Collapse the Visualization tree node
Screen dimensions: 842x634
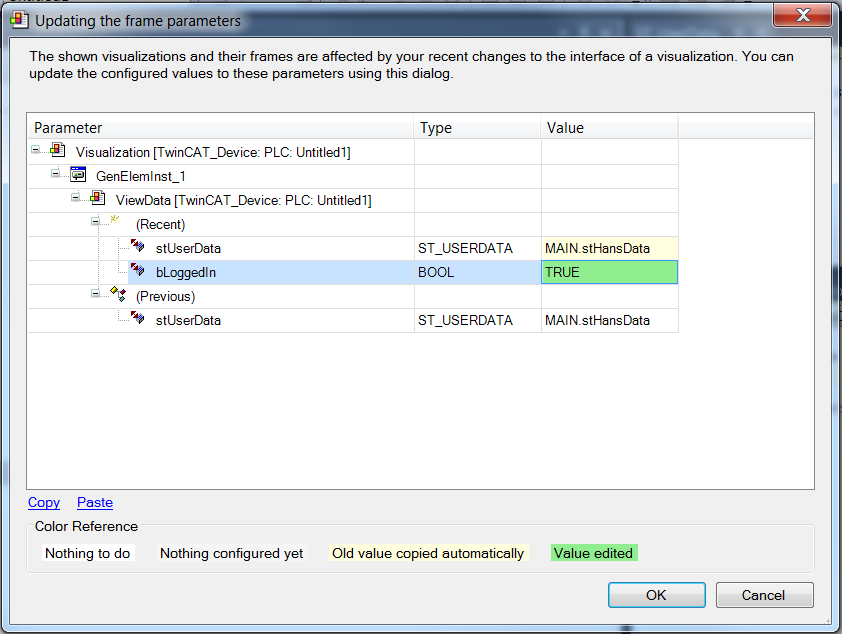[x=35, y=150]
